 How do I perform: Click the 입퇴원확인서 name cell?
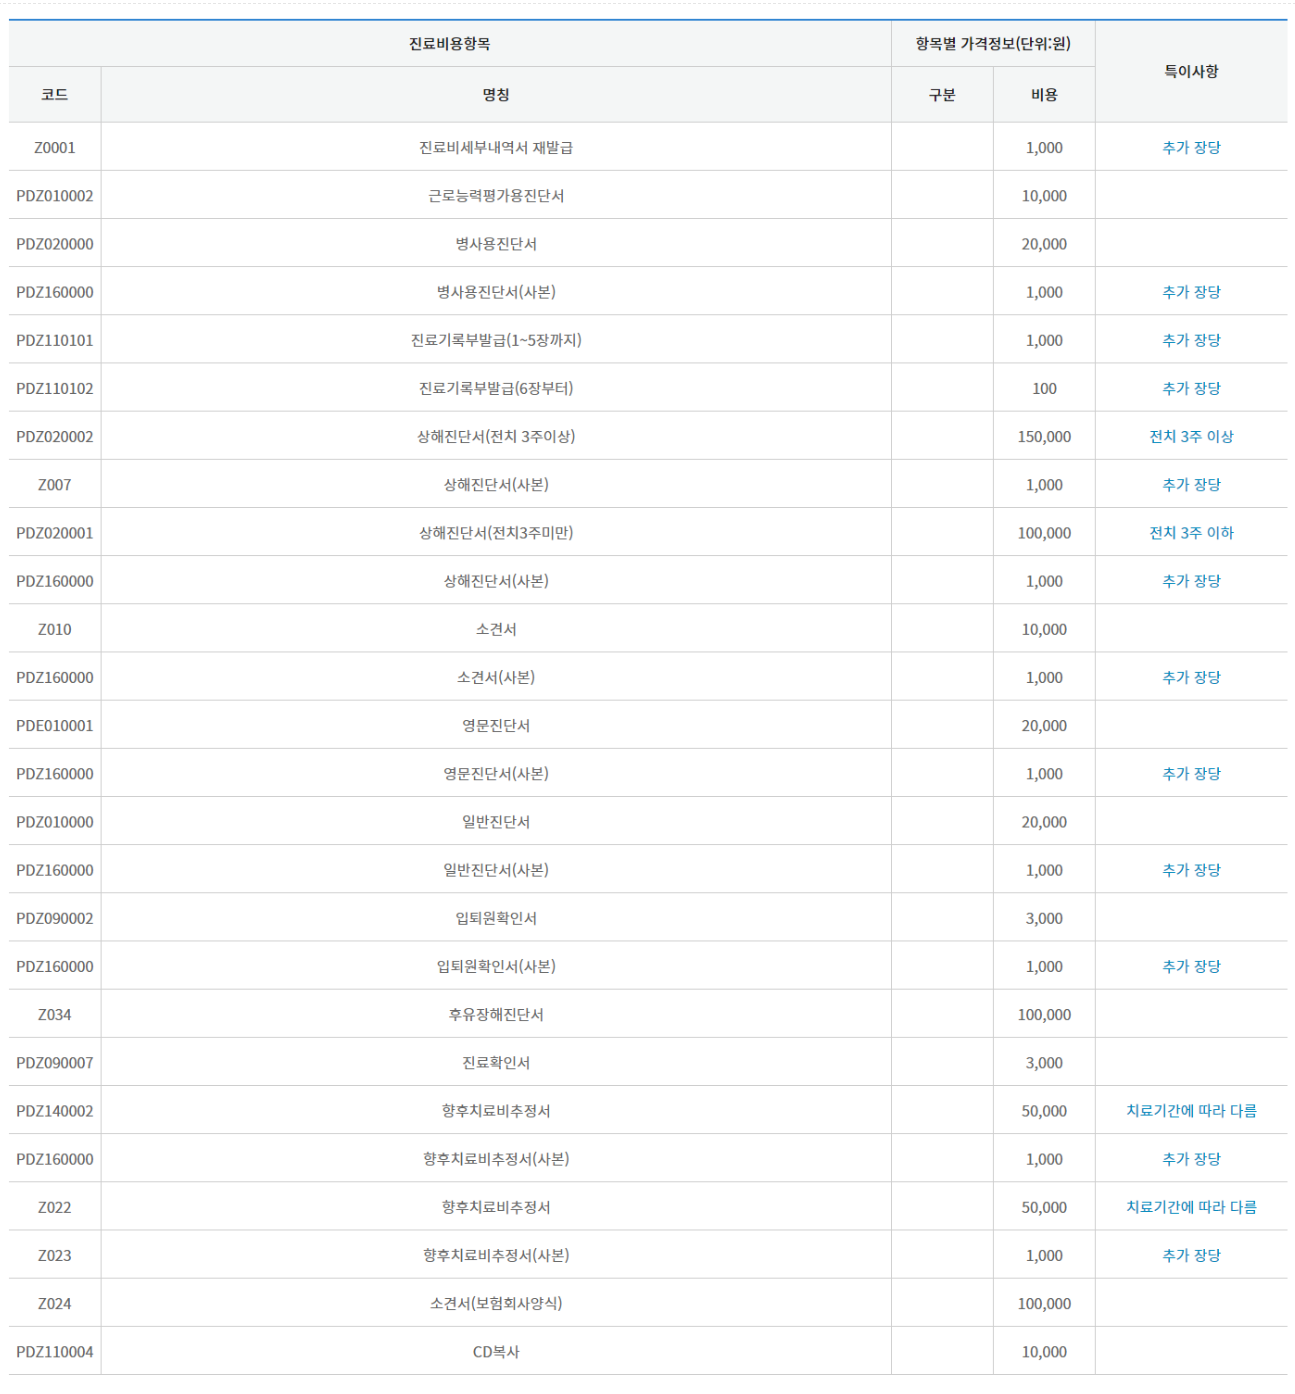(496, 918)
